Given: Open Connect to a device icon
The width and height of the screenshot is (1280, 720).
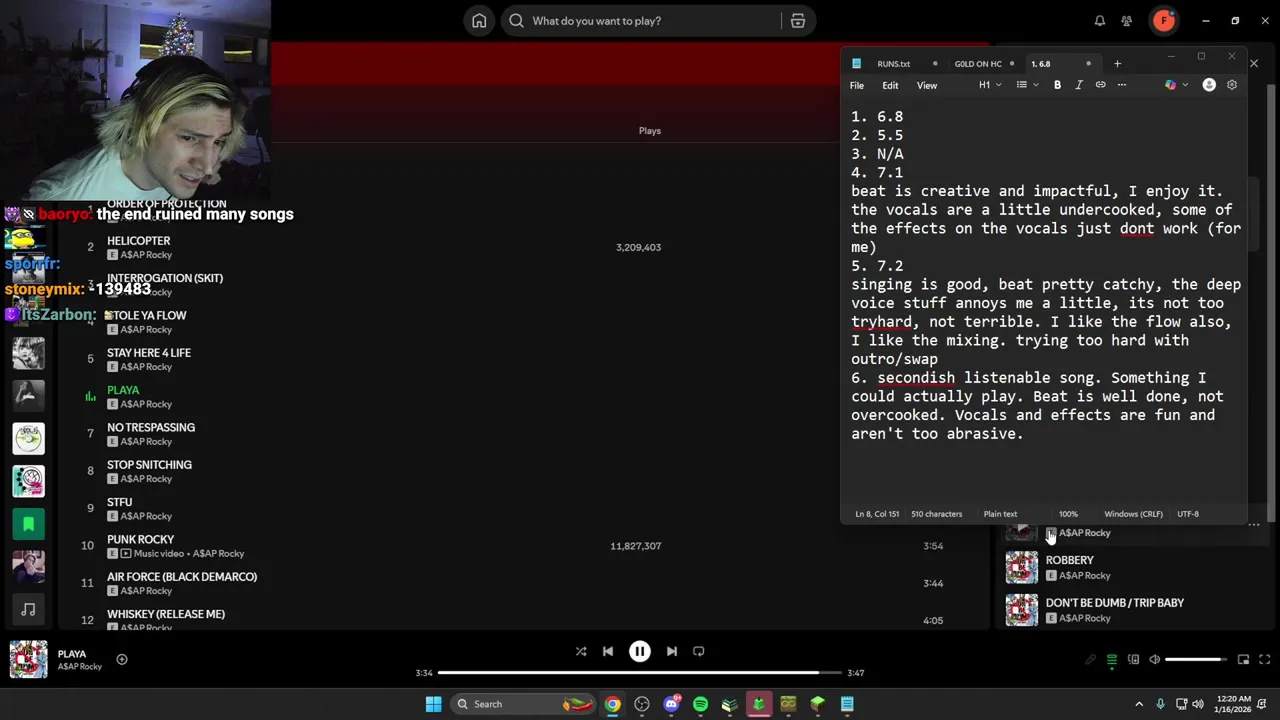Looking at the screenshot, I should [x=1133, y=659].
